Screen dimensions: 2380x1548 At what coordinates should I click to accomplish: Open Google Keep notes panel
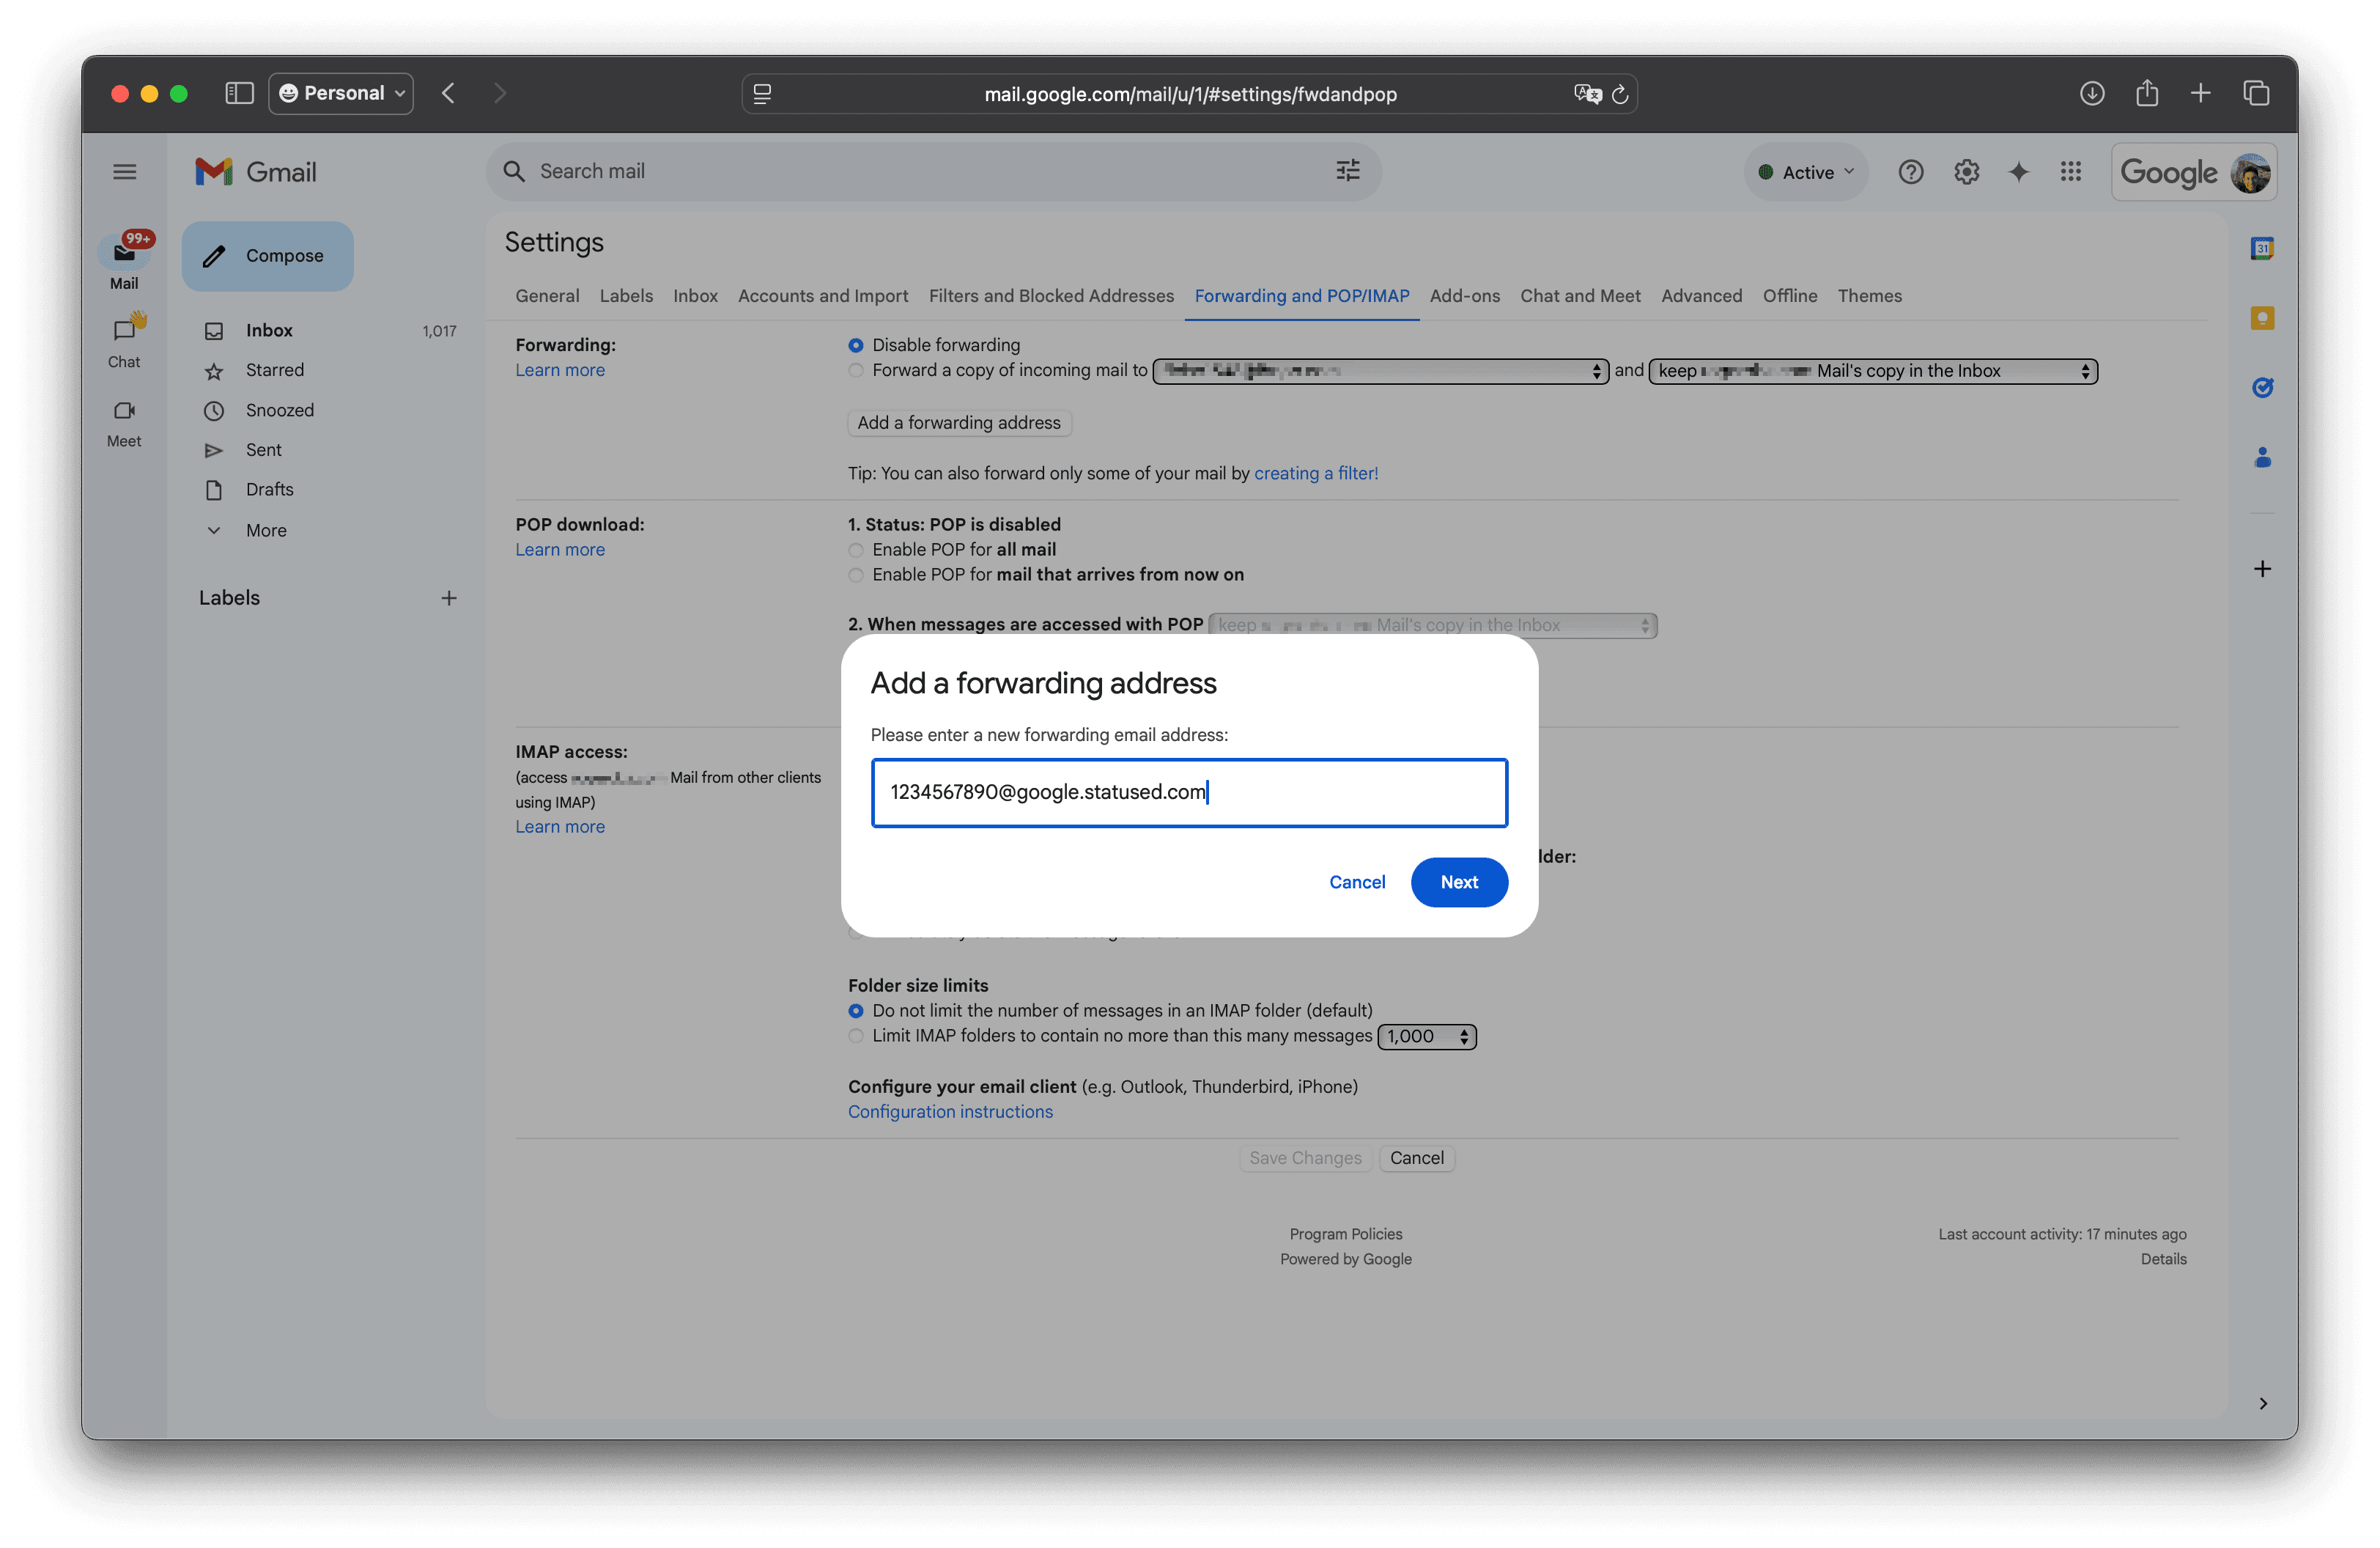coord(2263,317)
